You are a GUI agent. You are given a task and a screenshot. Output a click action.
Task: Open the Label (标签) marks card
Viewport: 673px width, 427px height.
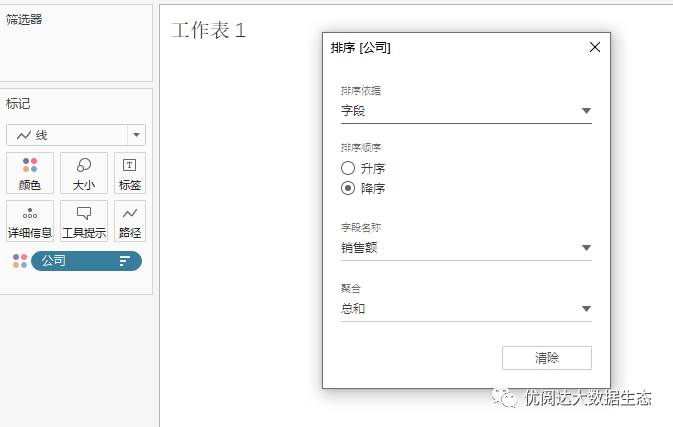pos(130,173)
